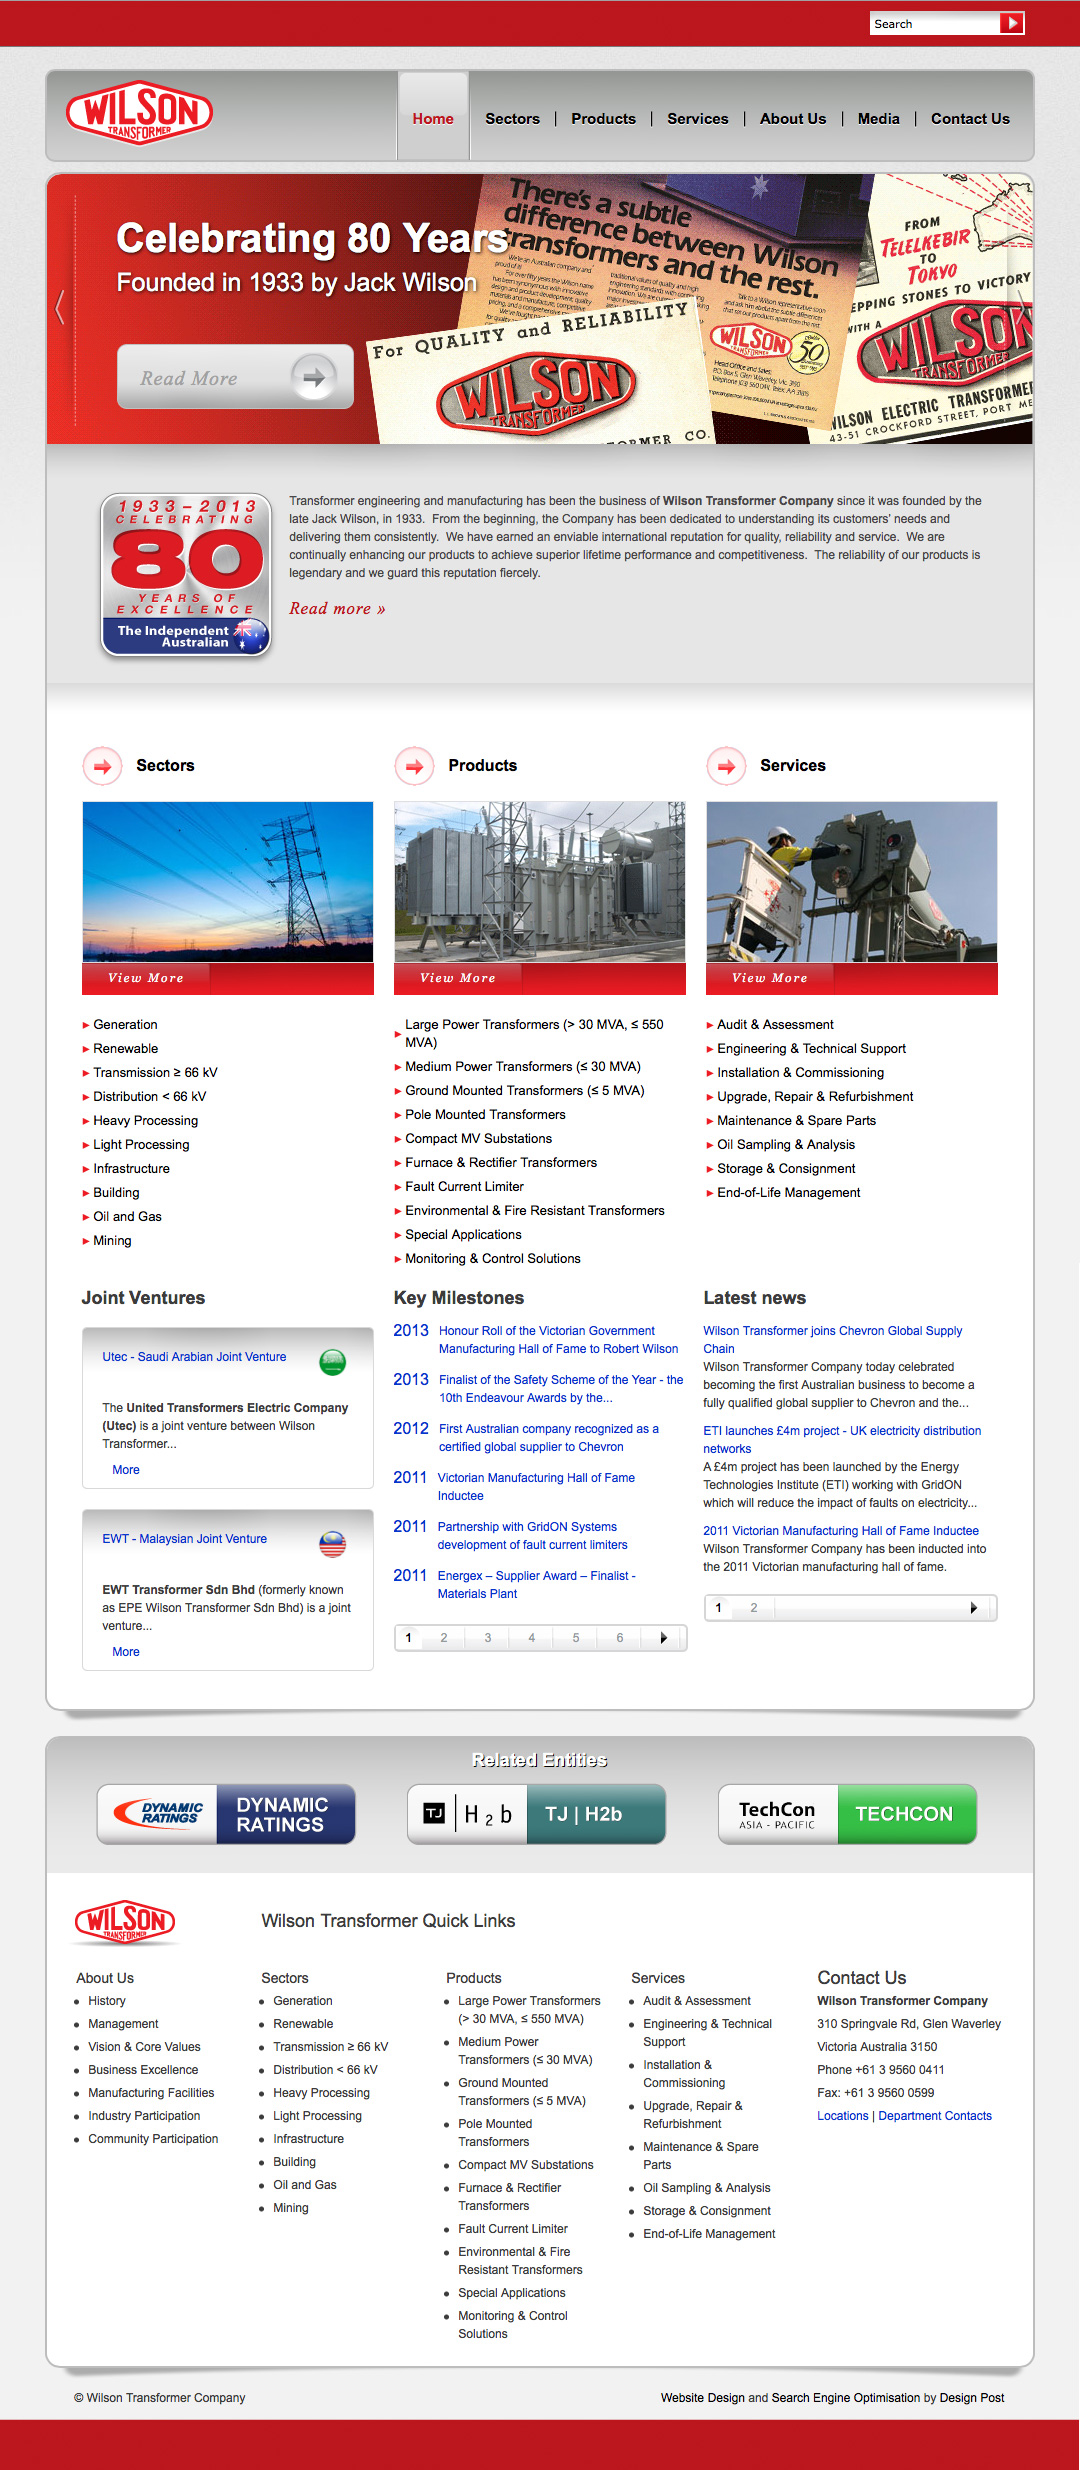Click View More under Products image
This screenshot has height=2470, width=1080.
coord(458,978)
